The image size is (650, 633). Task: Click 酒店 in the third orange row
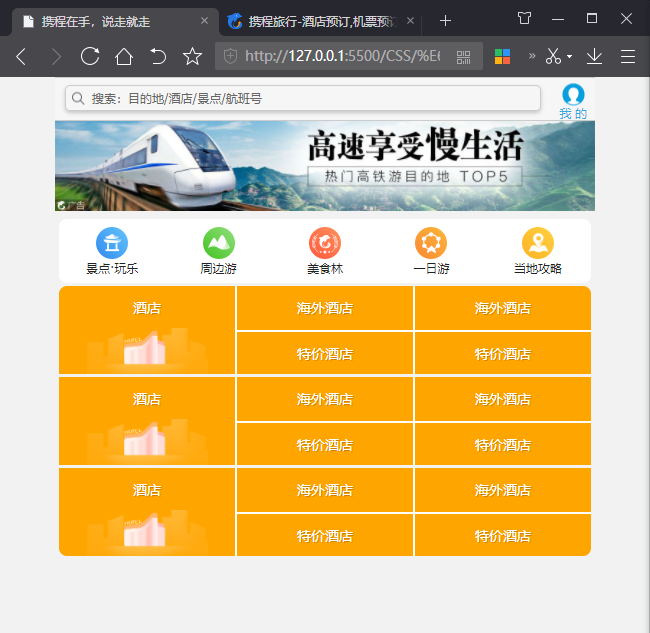(147, 512)
